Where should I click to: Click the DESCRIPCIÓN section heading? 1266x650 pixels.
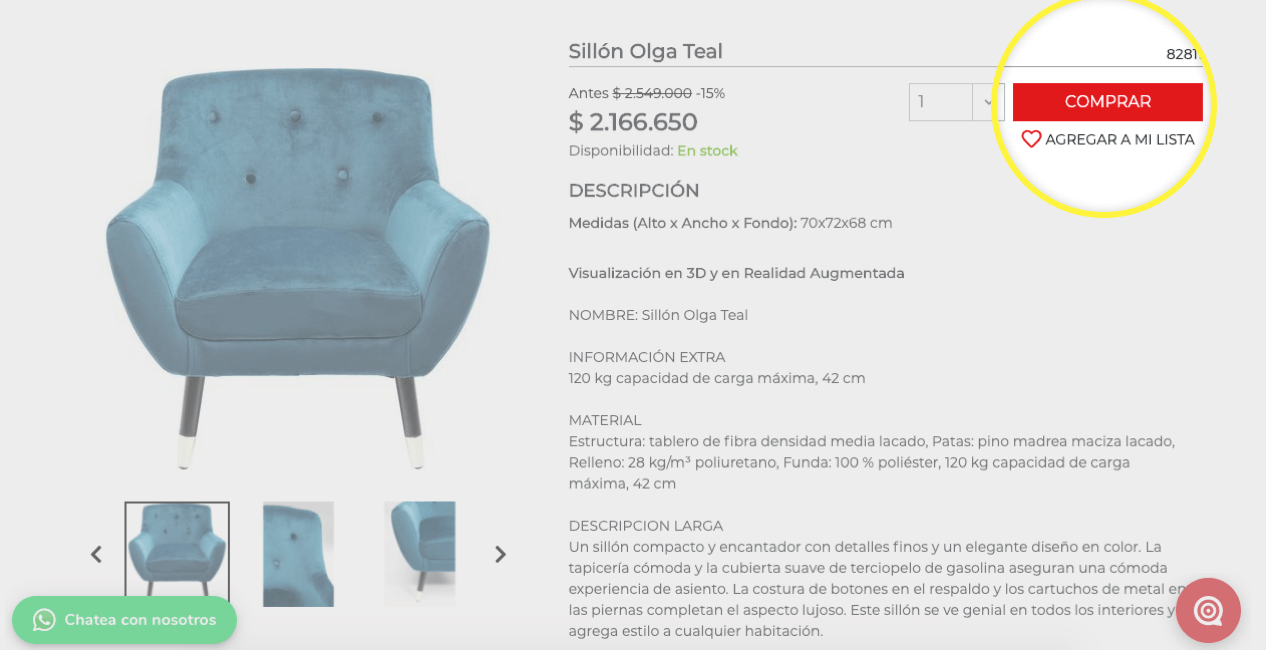tap(634, 190)
